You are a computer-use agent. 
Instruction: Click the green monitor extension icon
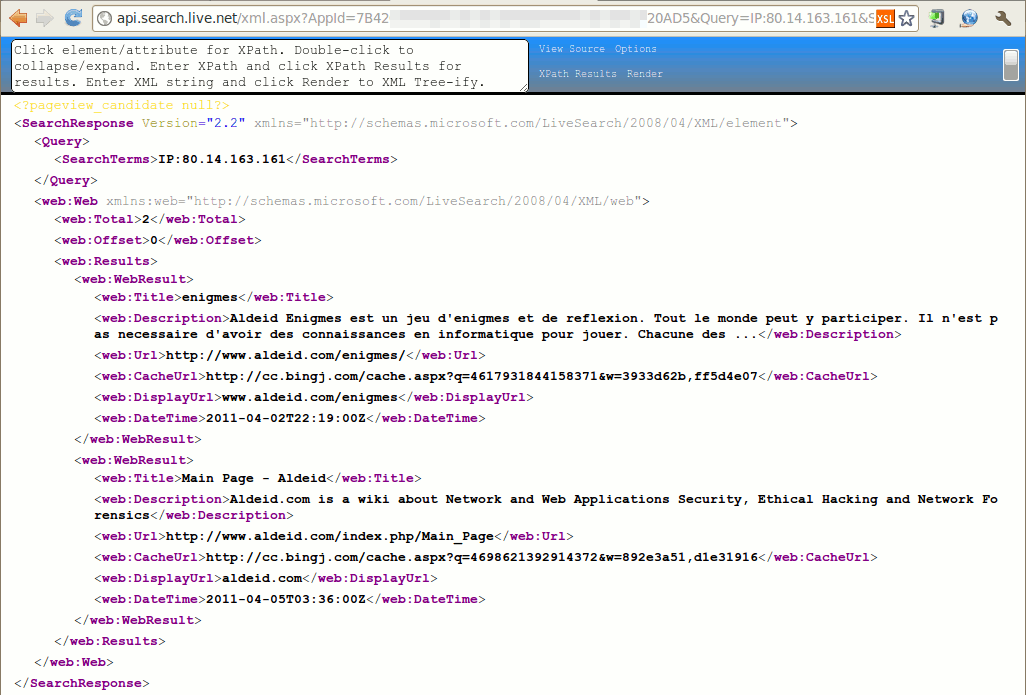point(937,18)
